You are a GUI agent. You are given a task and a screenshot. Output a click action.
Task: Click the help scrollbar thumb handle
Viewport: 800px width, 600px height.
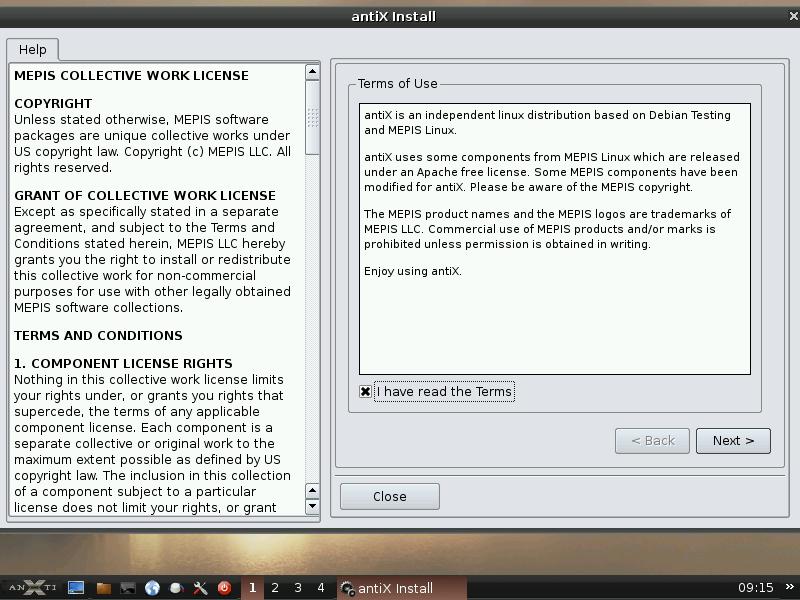click(312, 117)
